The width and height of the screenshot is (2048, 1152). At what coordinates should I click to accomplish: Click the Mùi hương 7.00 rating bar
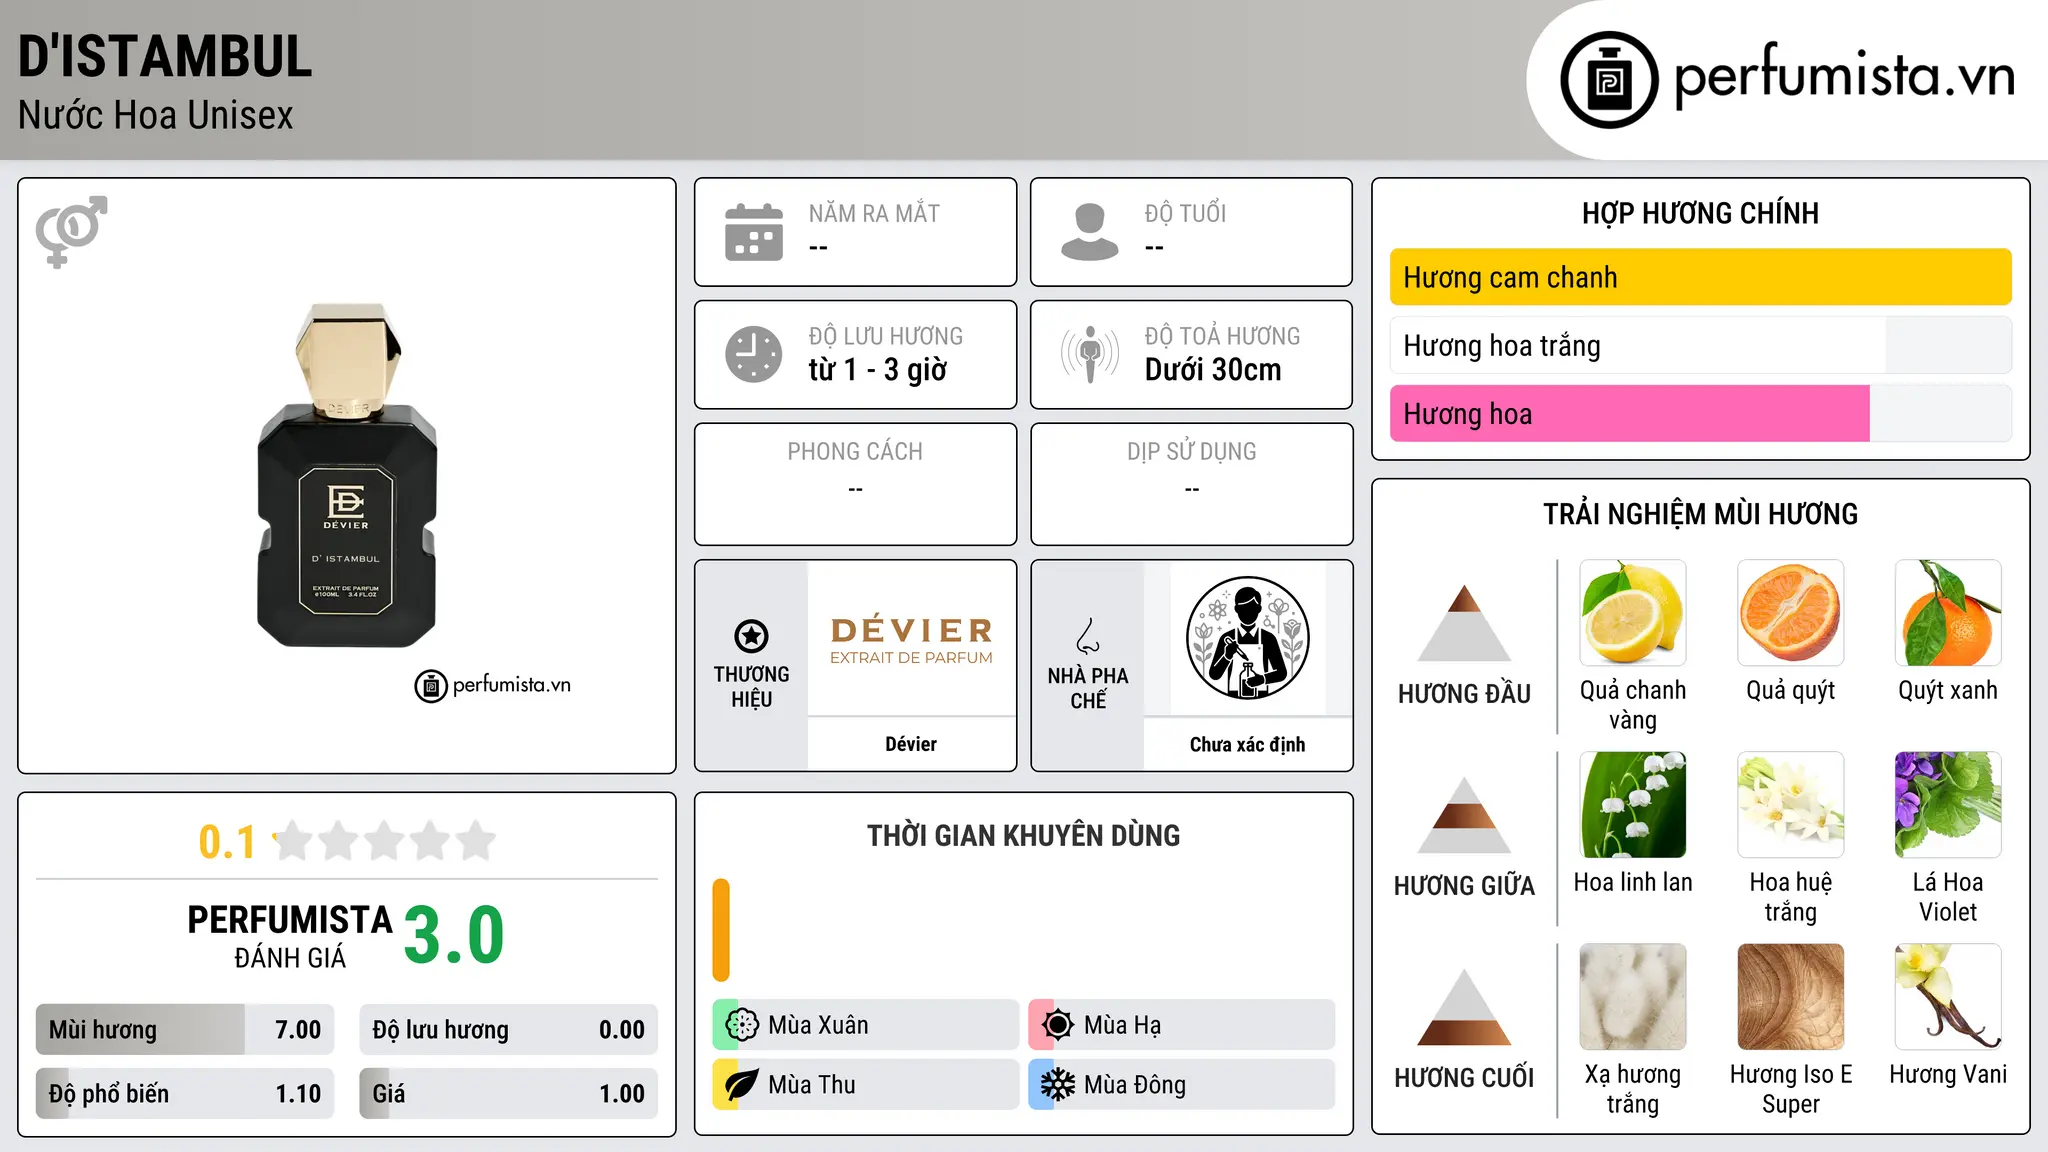(x=185, y=1029)
